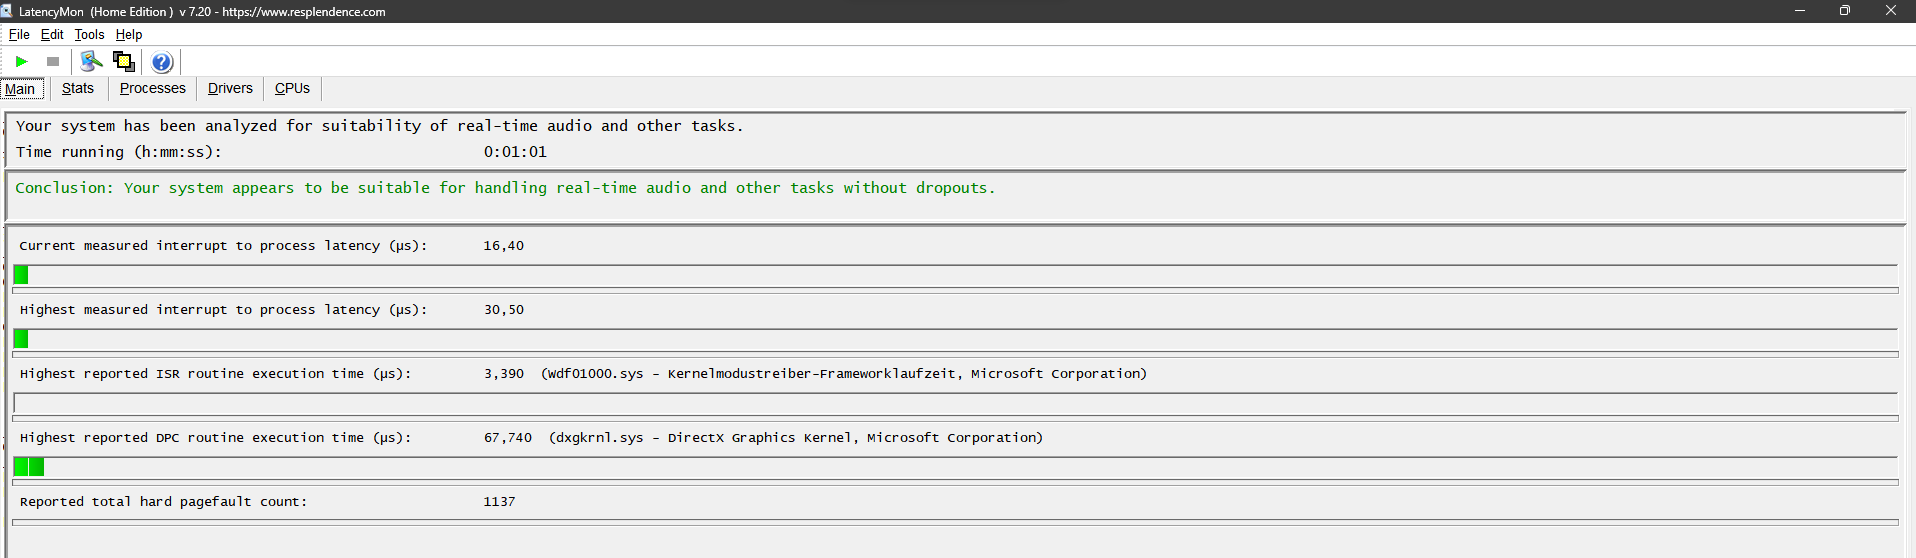Switch to the Stats tab
This screenshot has height=558, width=1916.
tap(78, 89)
